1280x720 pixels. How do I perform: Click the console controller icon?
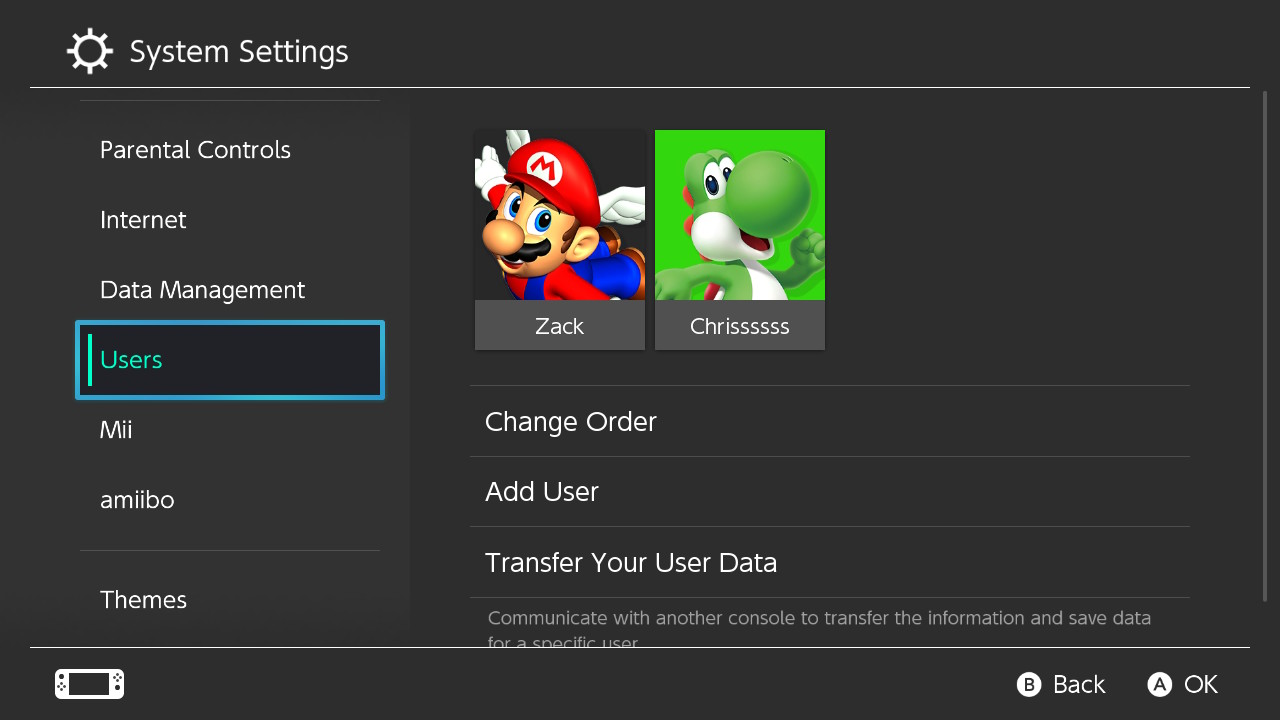[x=89, y=684]
